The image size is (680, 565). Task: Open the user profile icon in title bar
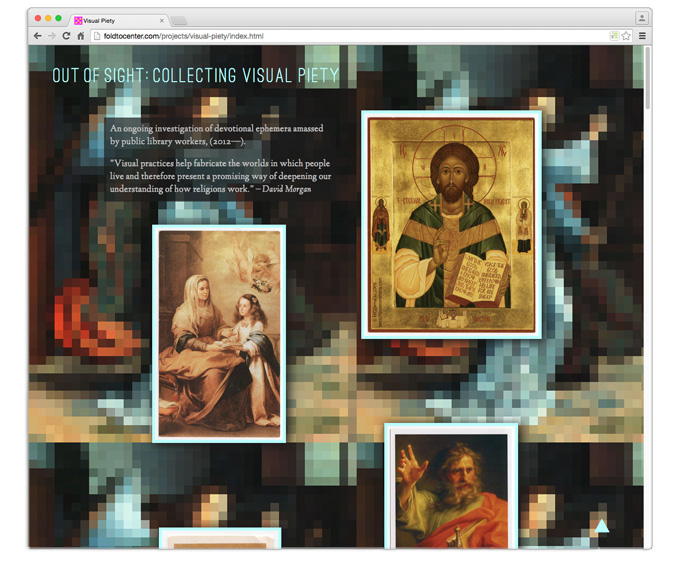(x=642, y=18)
